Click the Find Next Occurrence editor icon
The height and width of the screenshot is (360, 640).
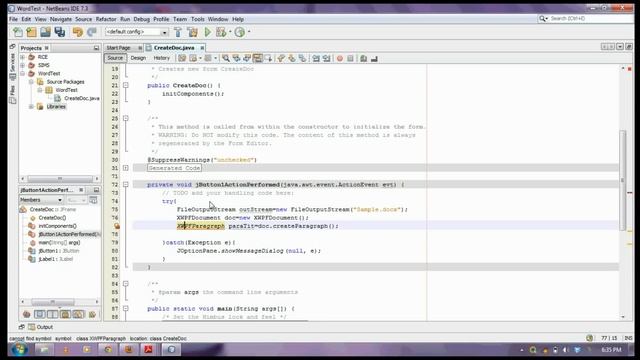pos(247,58)
